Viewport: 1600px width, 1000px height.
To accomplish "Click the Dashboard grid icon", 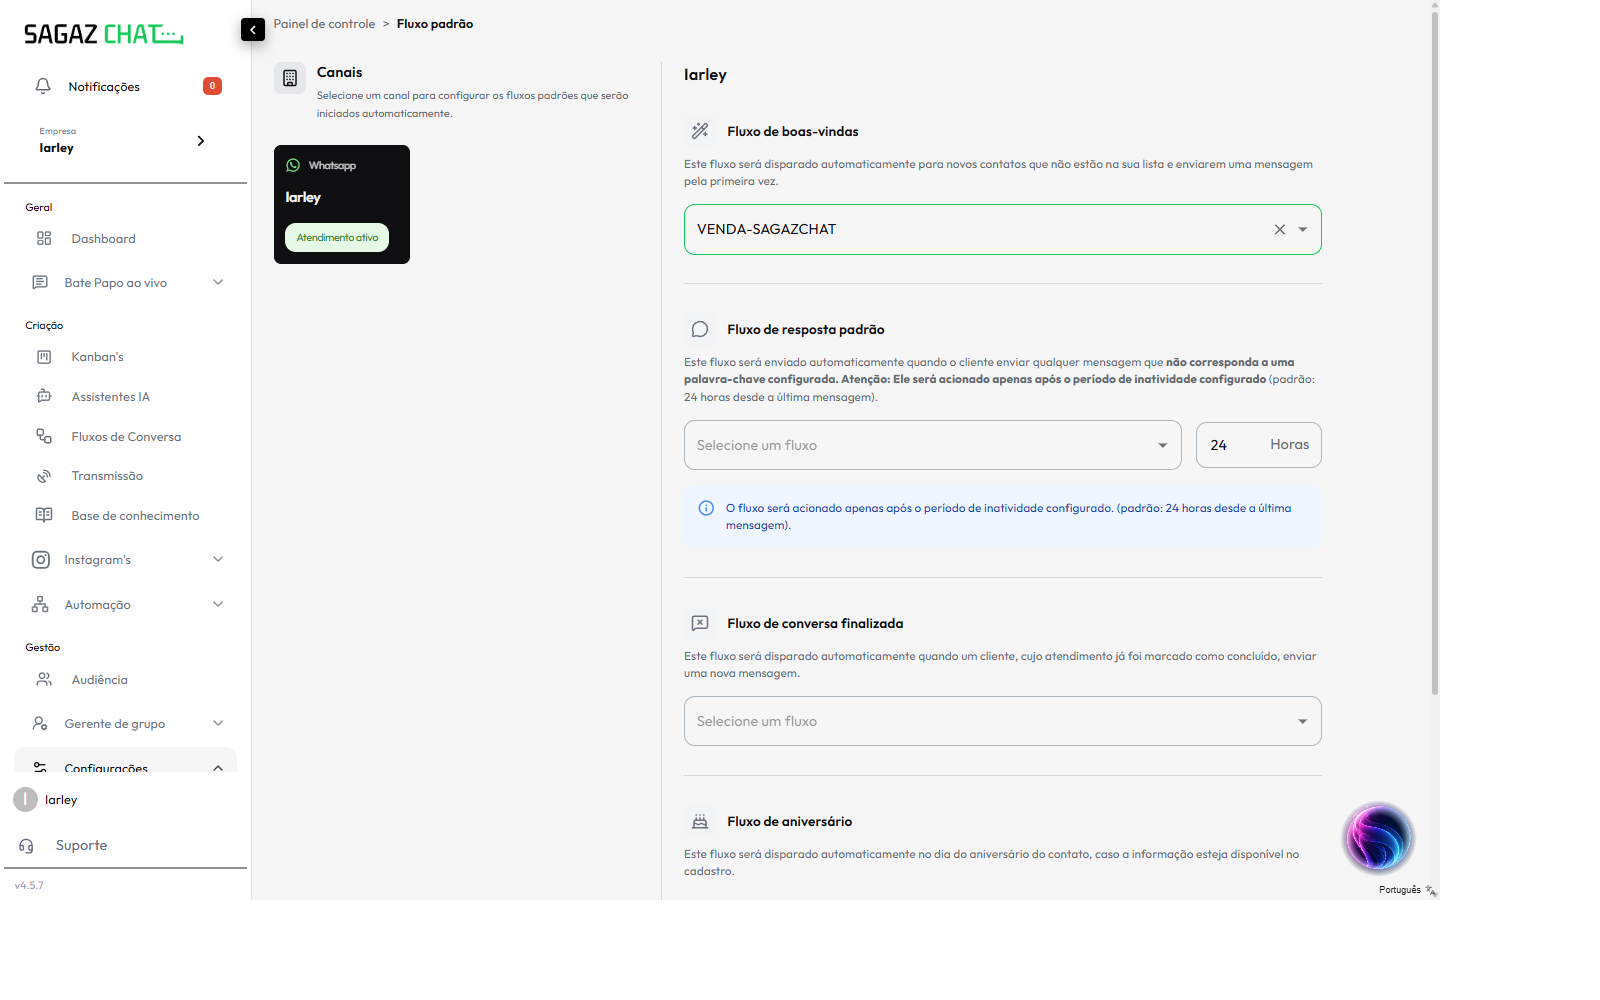I will click(44, 238).
